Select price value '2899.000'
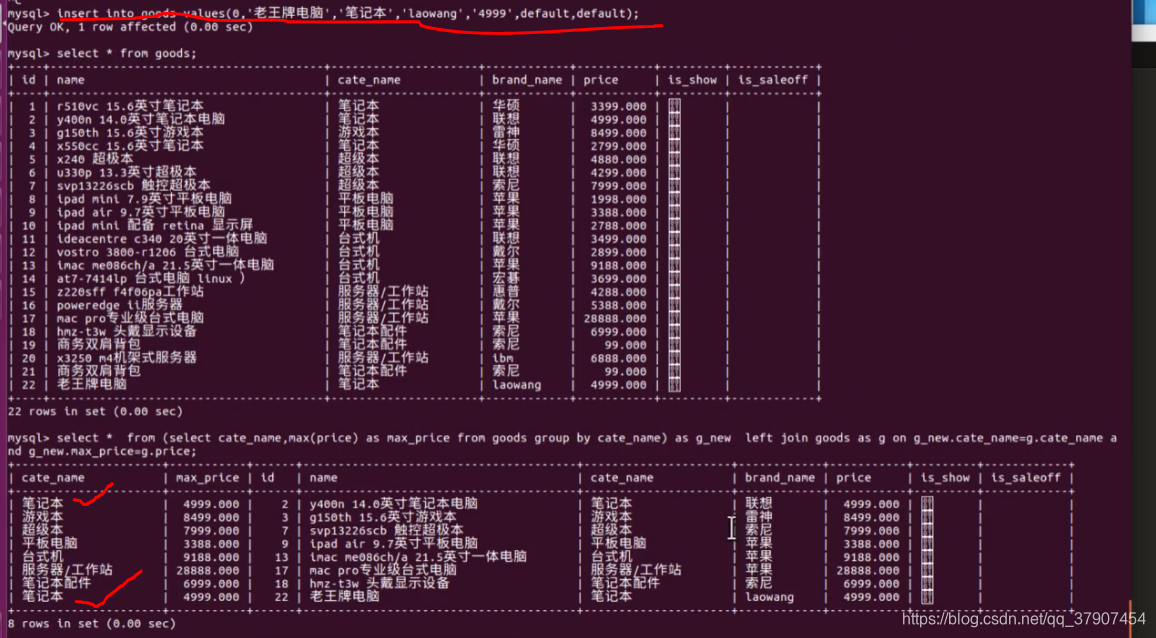Screen dimensions: 1156x638 coord(619,252)
